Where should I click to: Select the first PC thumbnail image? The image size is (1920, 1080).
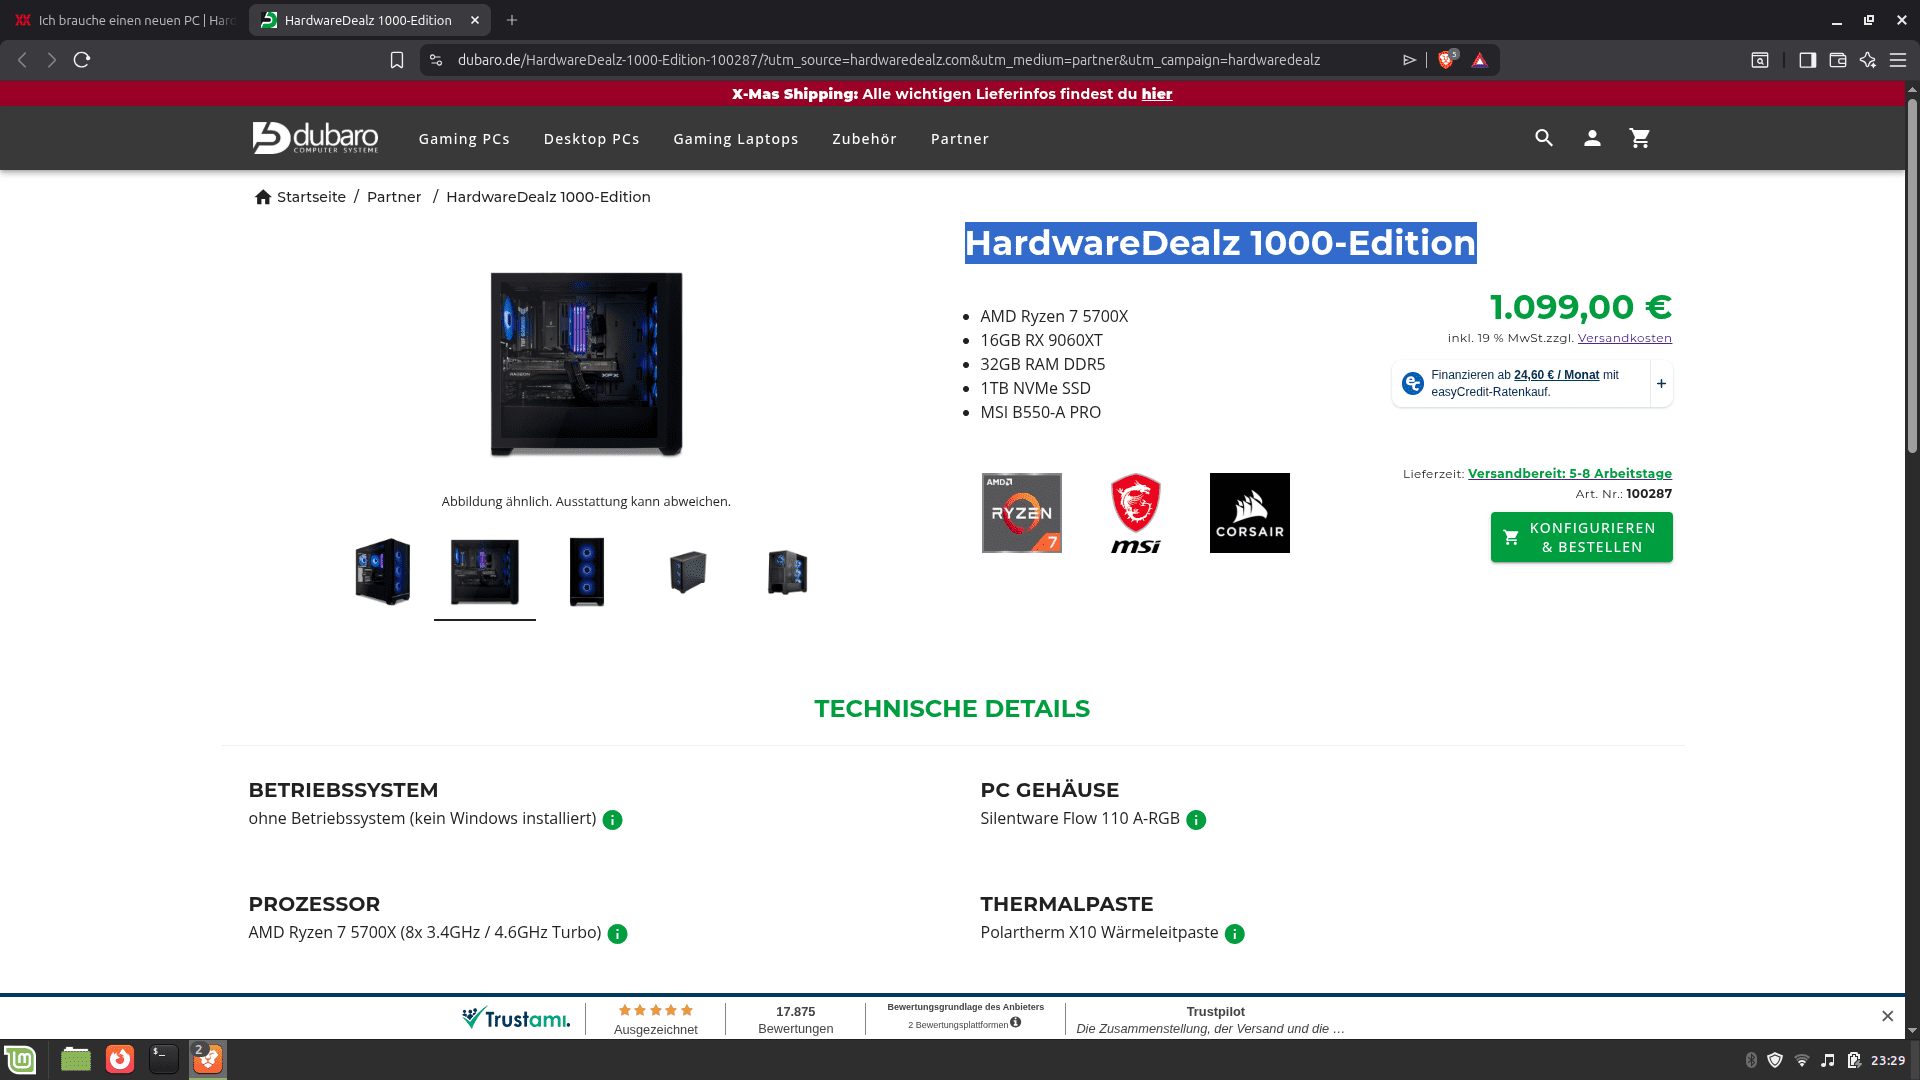pyautogui.click(x=383, y=572)
